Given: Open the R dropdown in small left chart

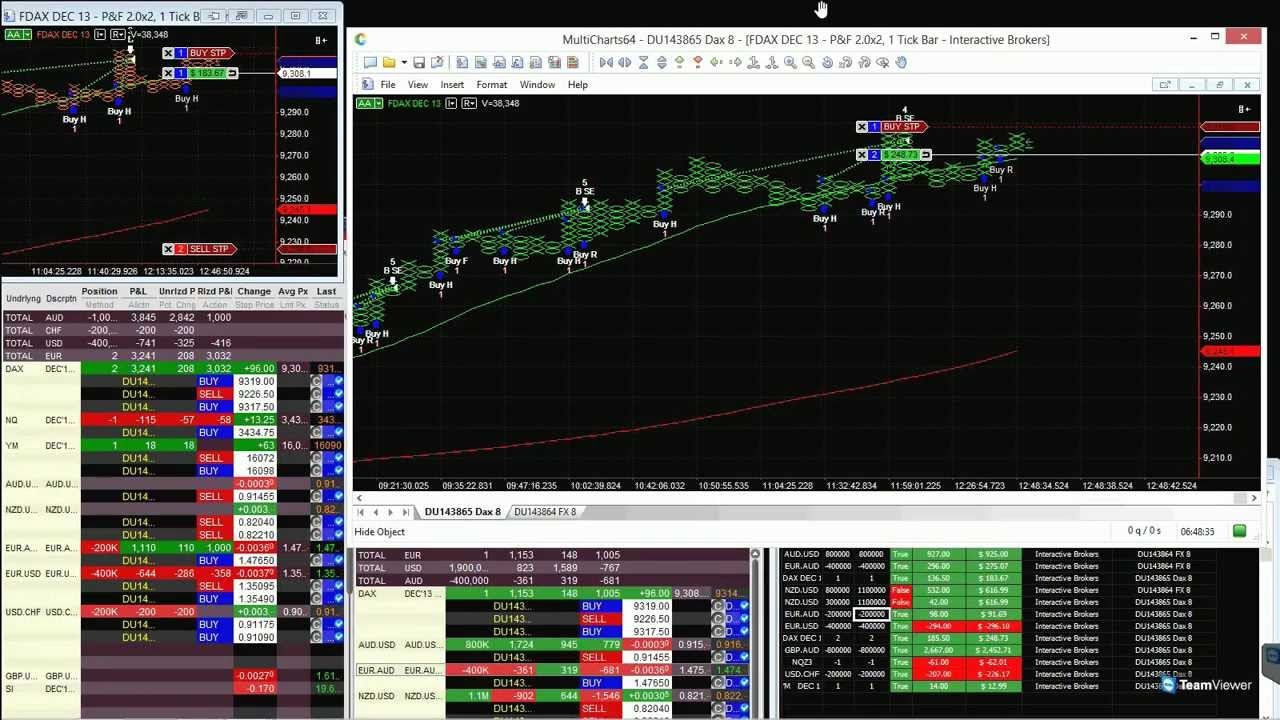Looking at the screenshot, I should point(118,35).
